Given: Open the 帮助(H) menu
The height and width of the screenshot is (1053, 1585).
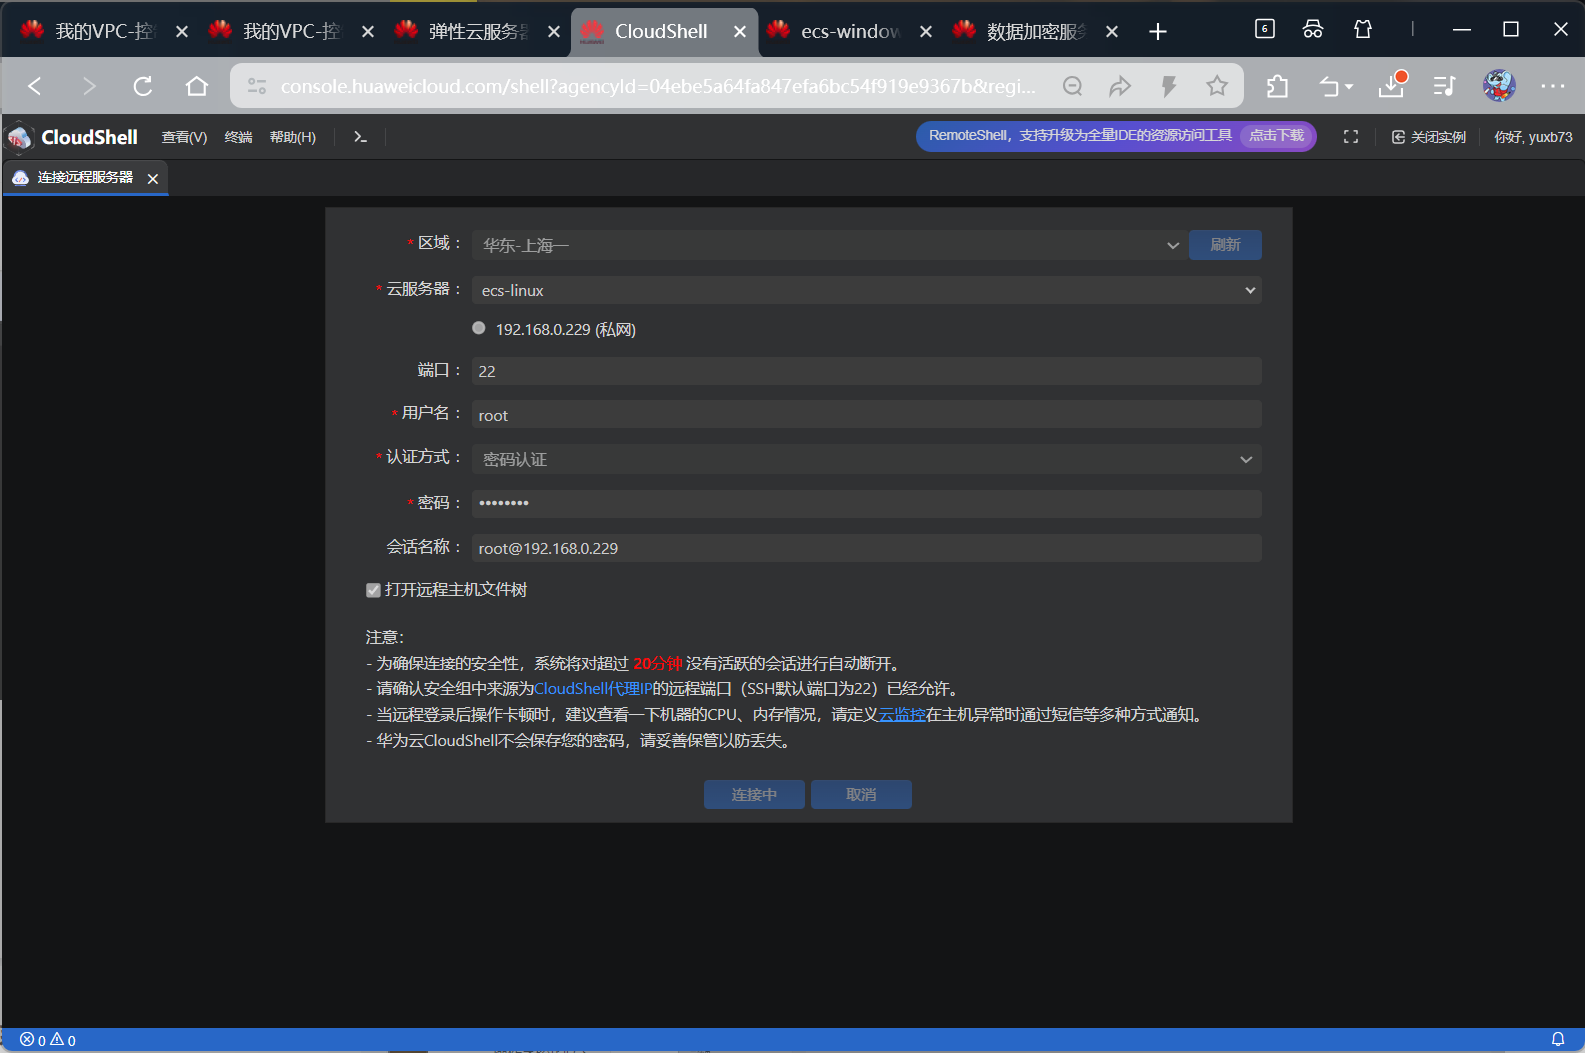Looking at the screenshot, I should coord(293,137).
